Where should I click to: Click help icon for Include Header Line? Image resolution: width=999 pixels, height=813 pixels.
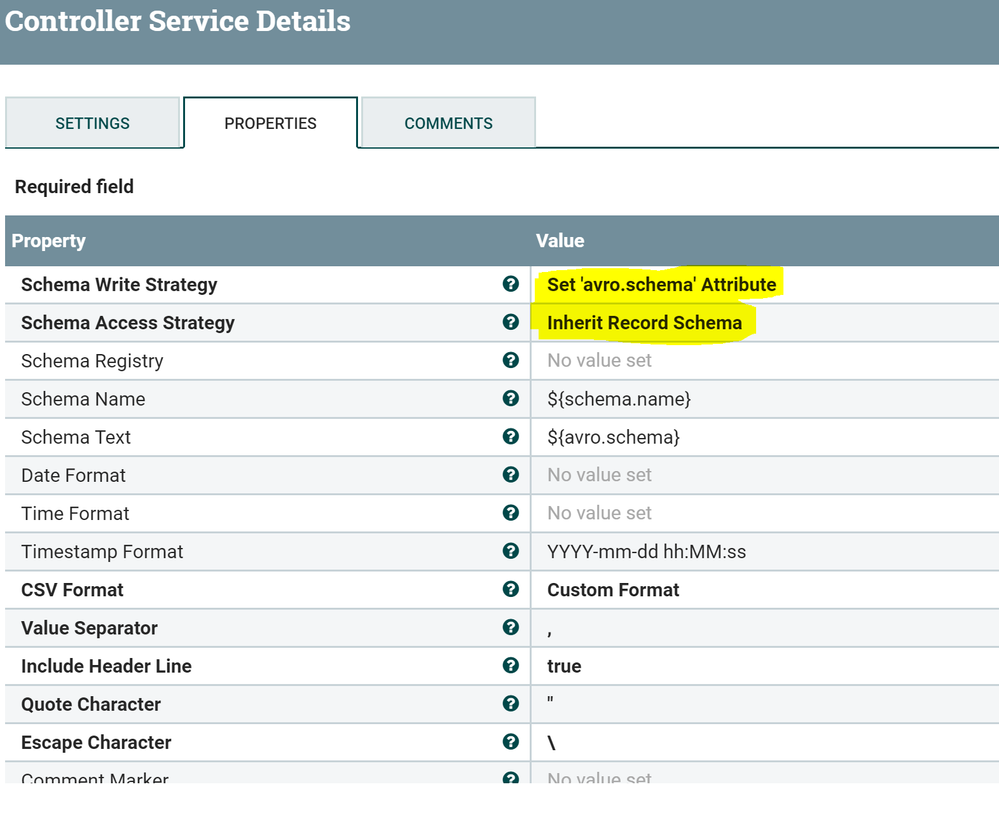(x=511, y=665)
